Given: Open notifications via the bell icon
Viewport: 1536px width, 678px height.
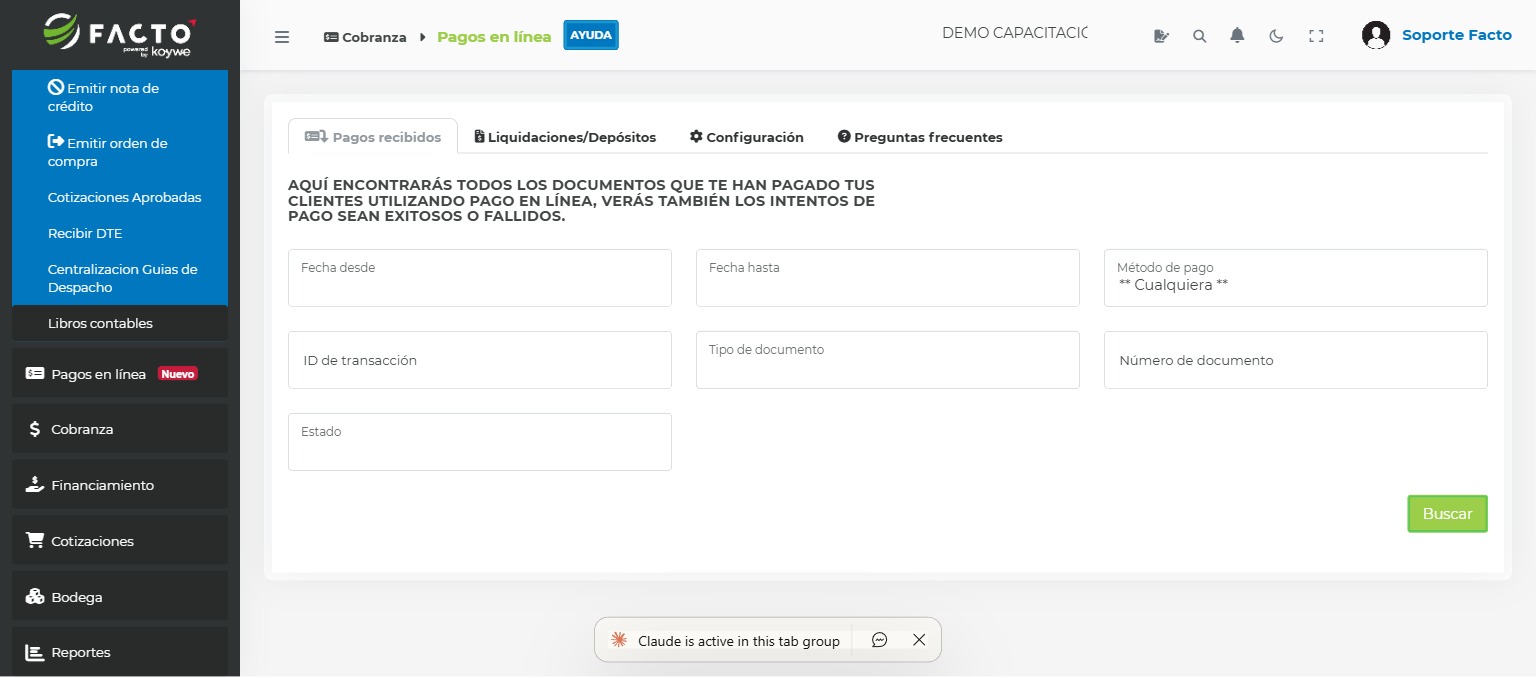Looking at the screenshot, I should 1237,35.
